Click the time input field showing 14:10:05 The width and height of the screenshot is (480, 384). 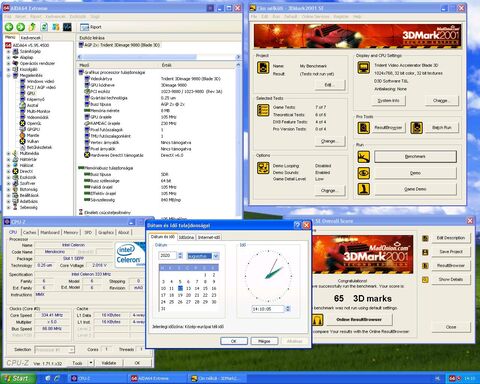pyautogui.click(x=268, y=309)
